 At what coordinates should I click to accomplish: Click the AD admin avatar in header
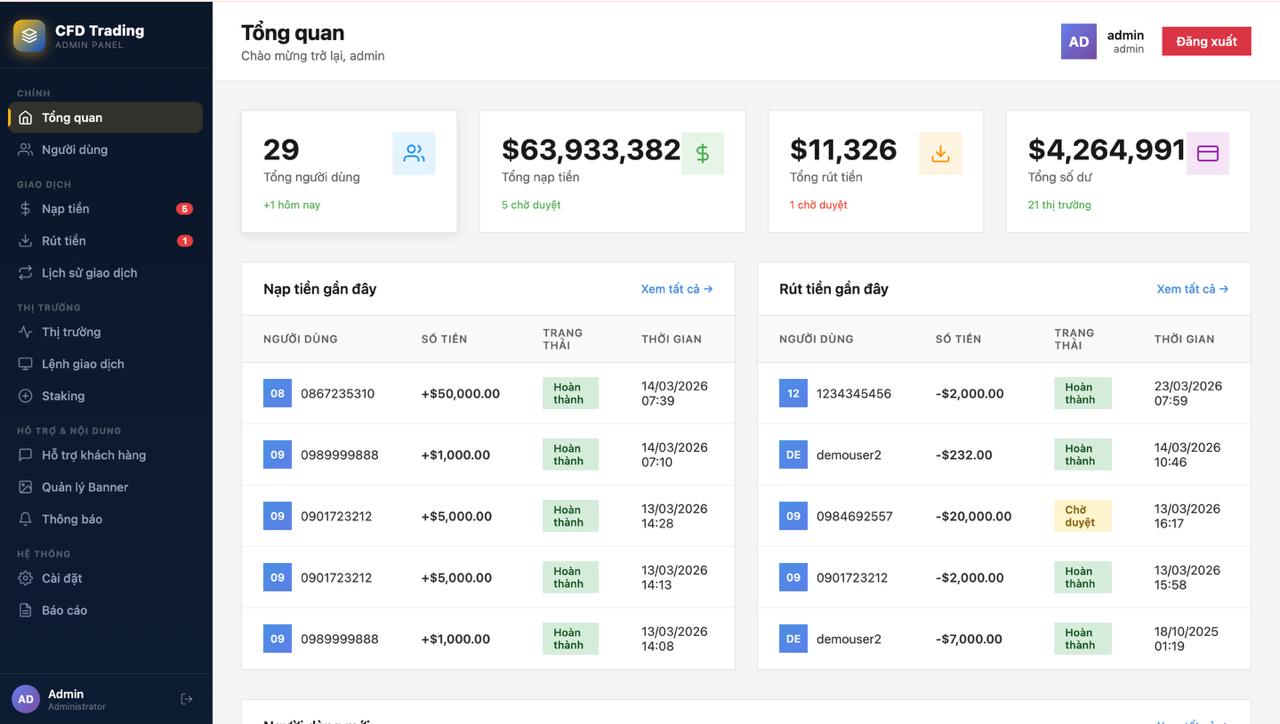(x=1078, y=41)
